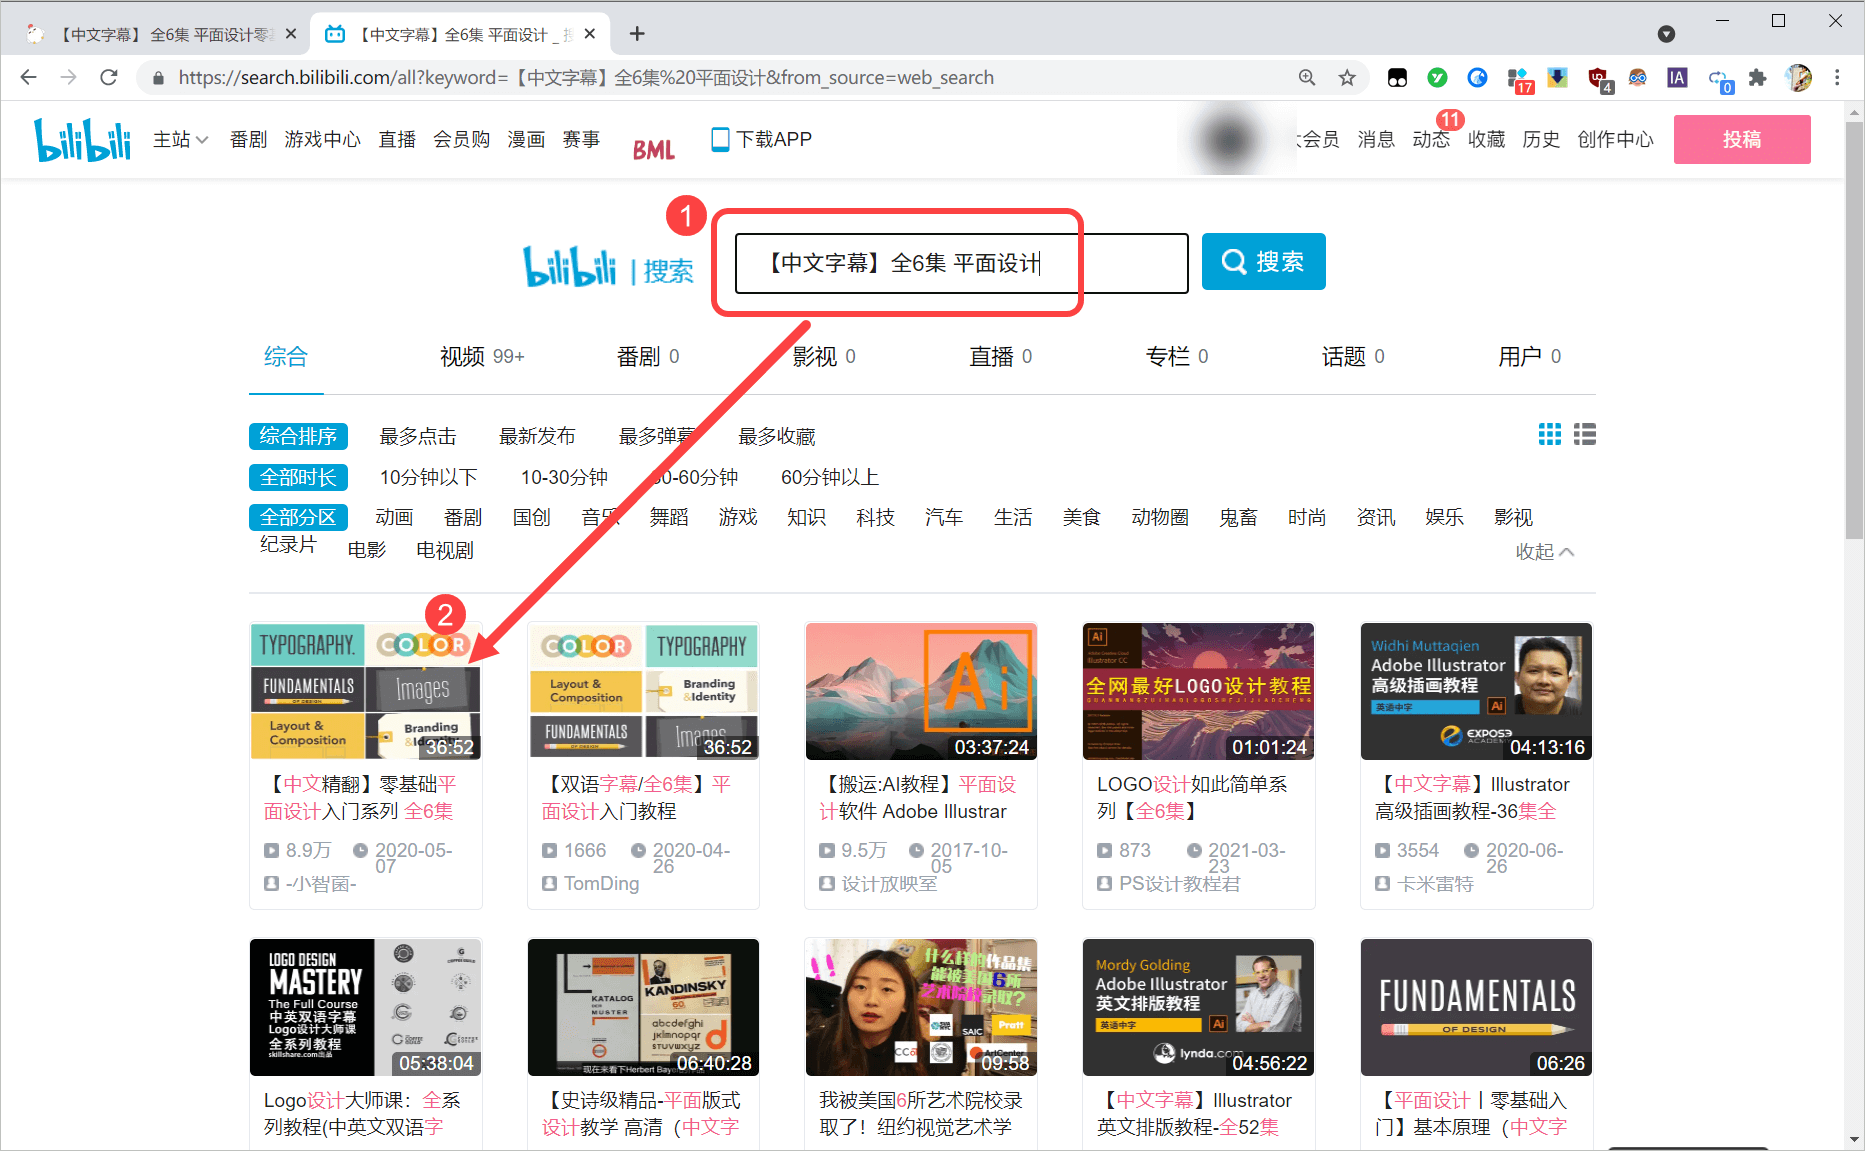Open 创作中心 in the header
The height and width of the screenshot is (1151, 1865).
pos(1615,139)
